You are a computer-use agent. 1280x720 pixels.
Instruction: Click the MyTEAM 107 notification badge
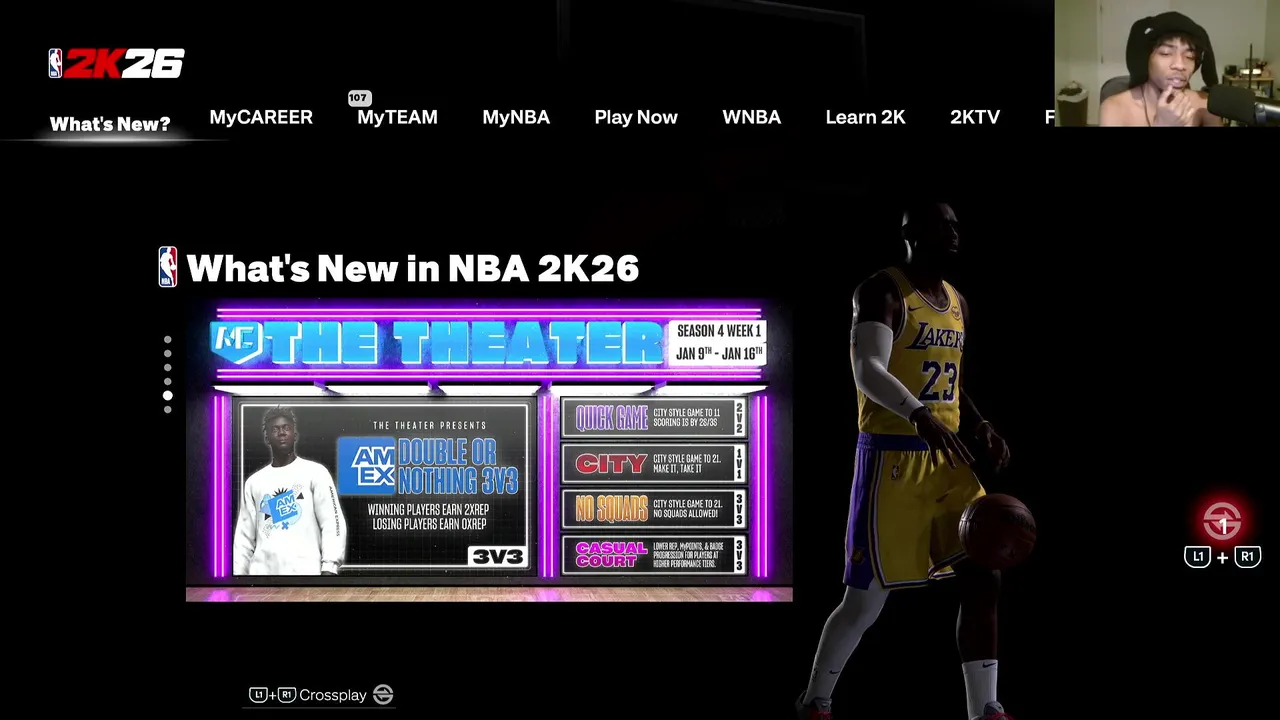pos(359,98)
